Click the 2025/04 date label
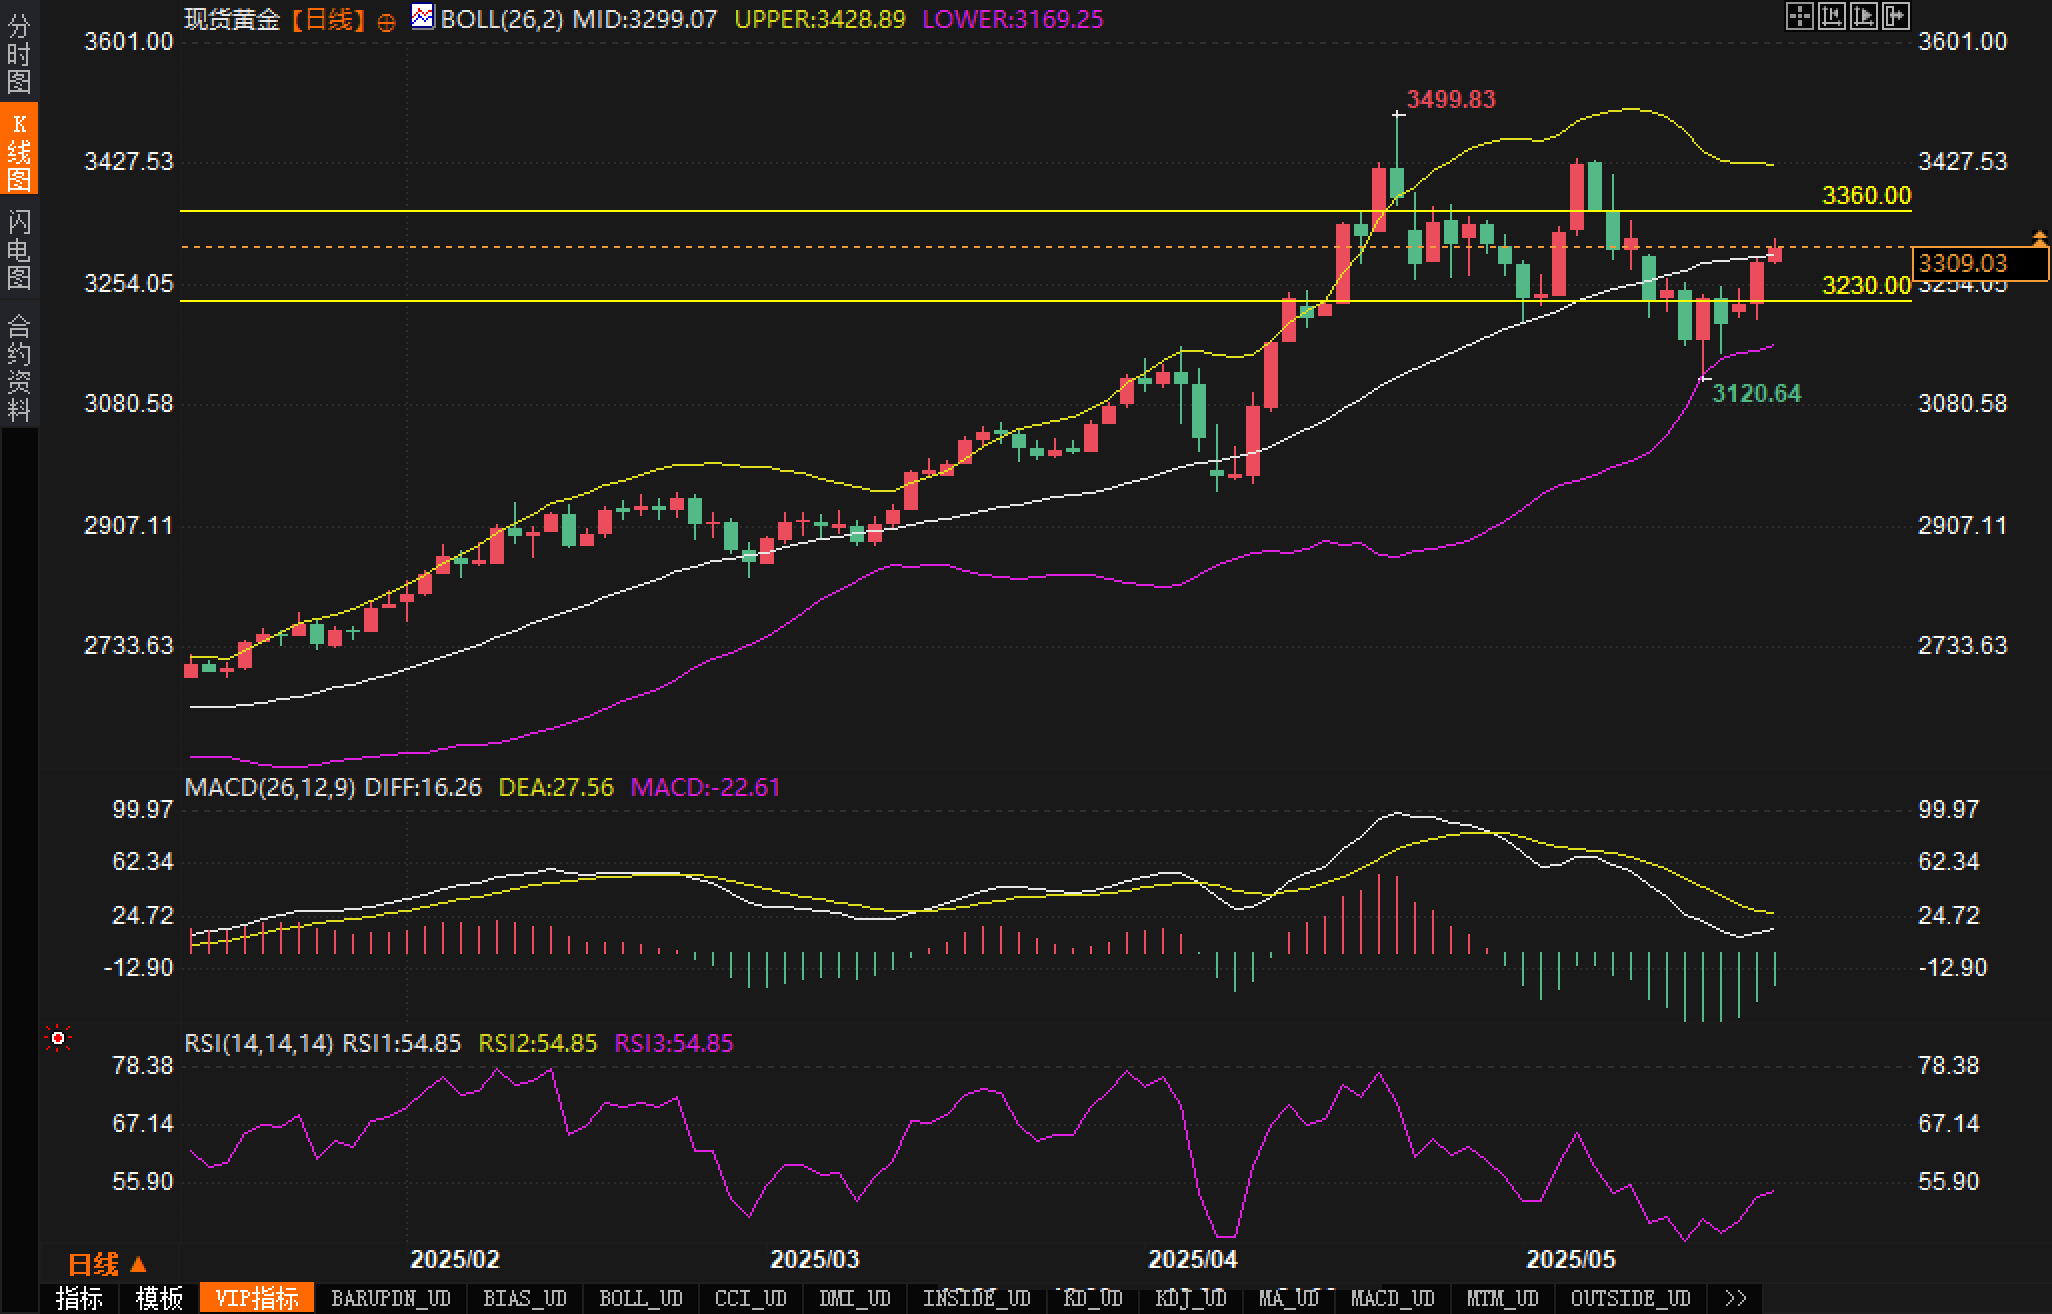This screenshot has width=2052, height=1314. click(1193, 1259)
